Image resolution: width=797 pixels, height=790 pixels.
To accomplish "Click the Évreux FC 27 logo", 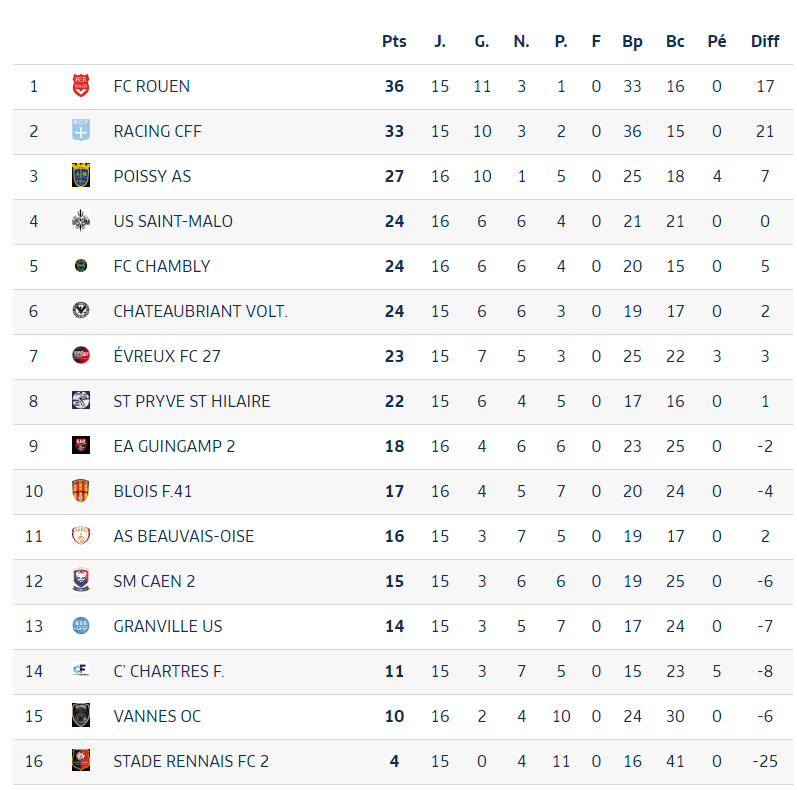I will 81,356.
